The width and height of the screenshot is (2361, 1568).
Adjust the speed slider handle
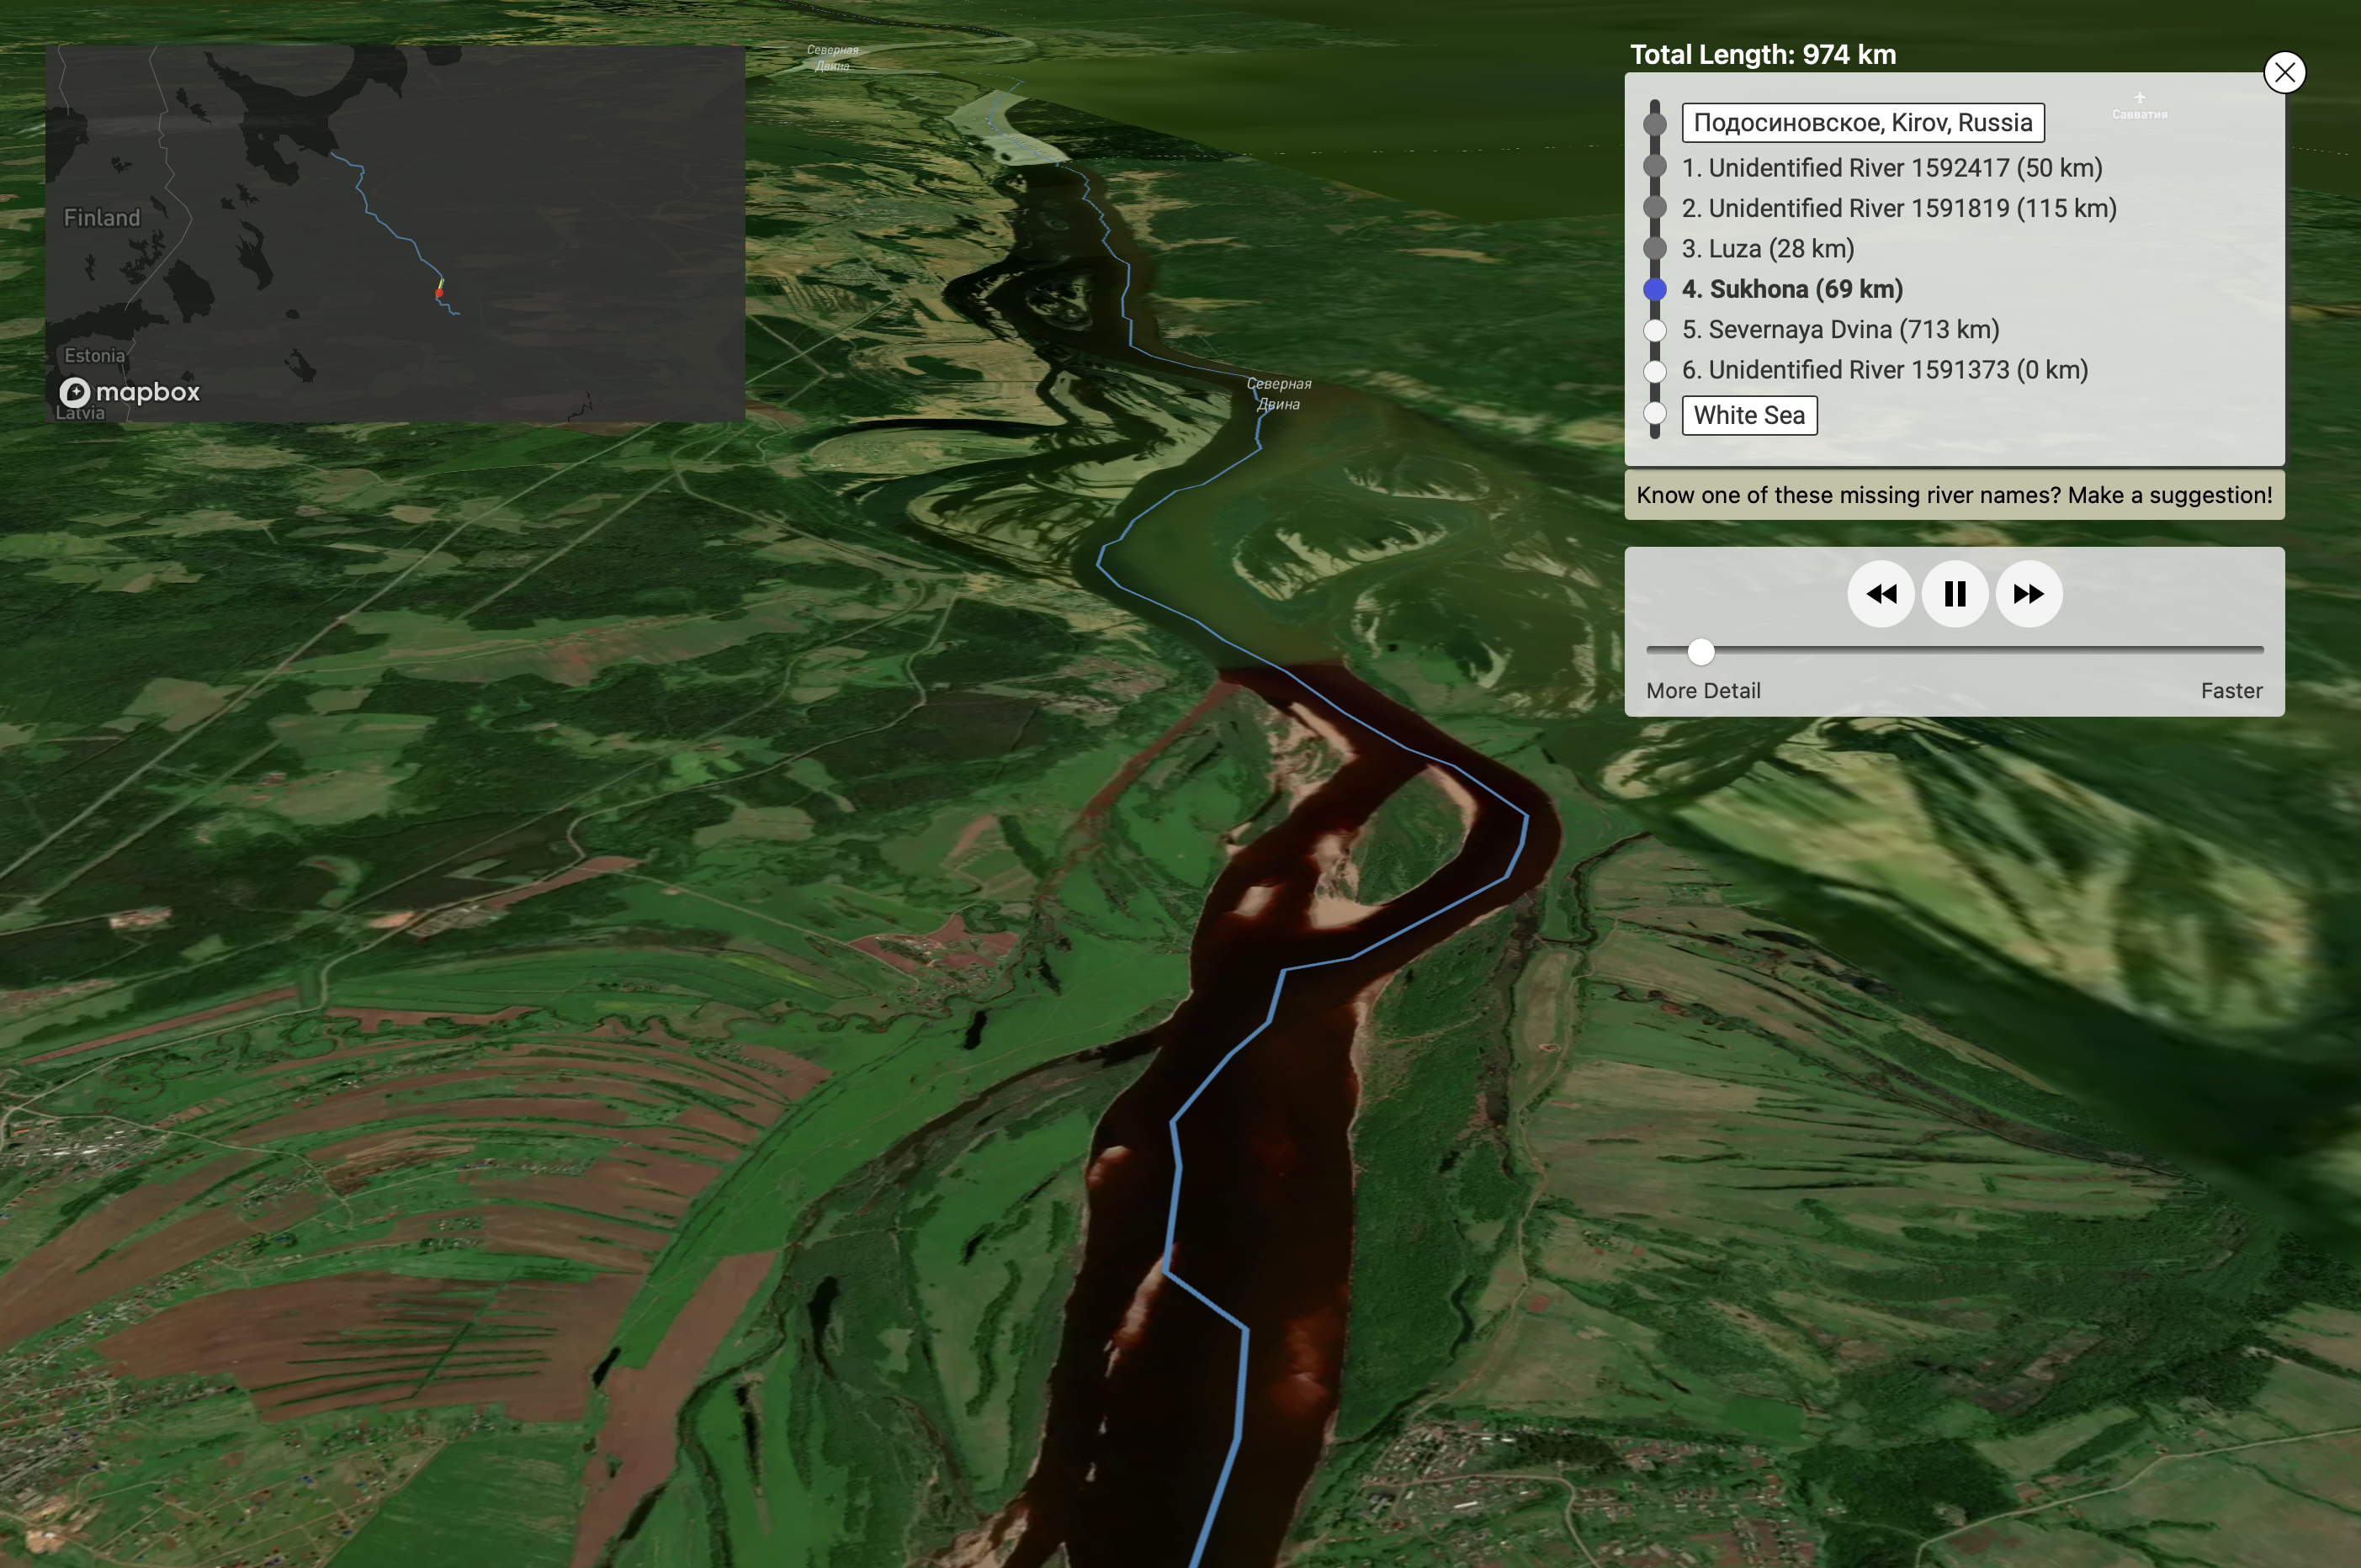[1701, 652]
